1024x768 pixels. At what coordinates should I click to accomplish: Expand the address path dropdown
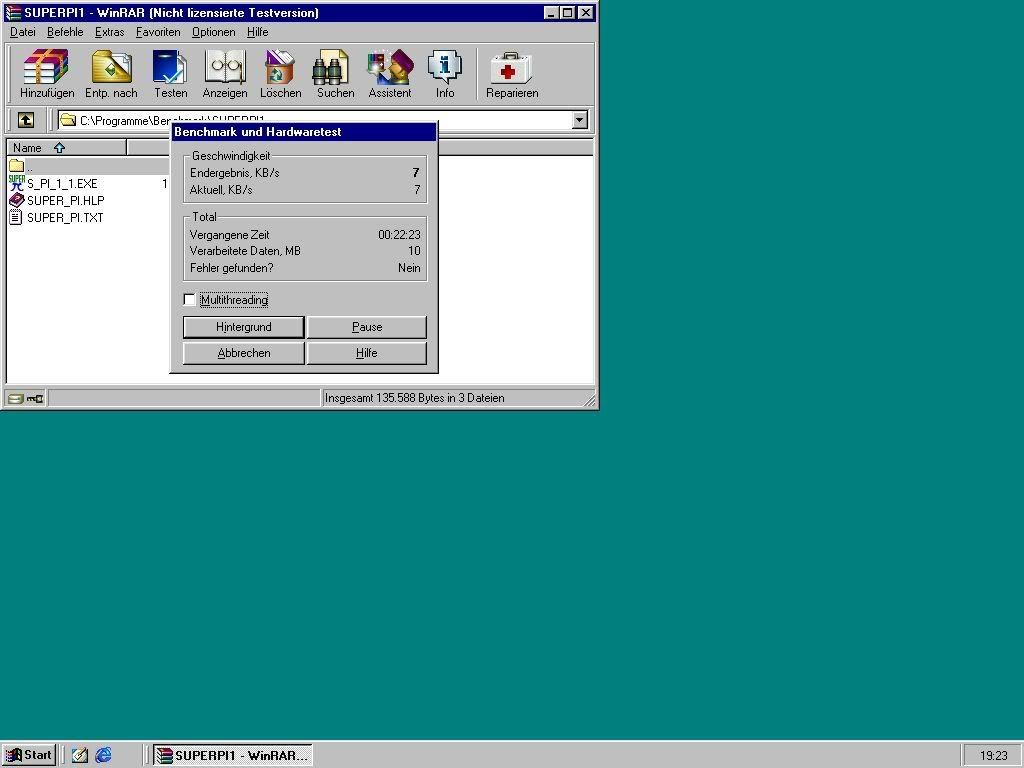coord(579,120)
